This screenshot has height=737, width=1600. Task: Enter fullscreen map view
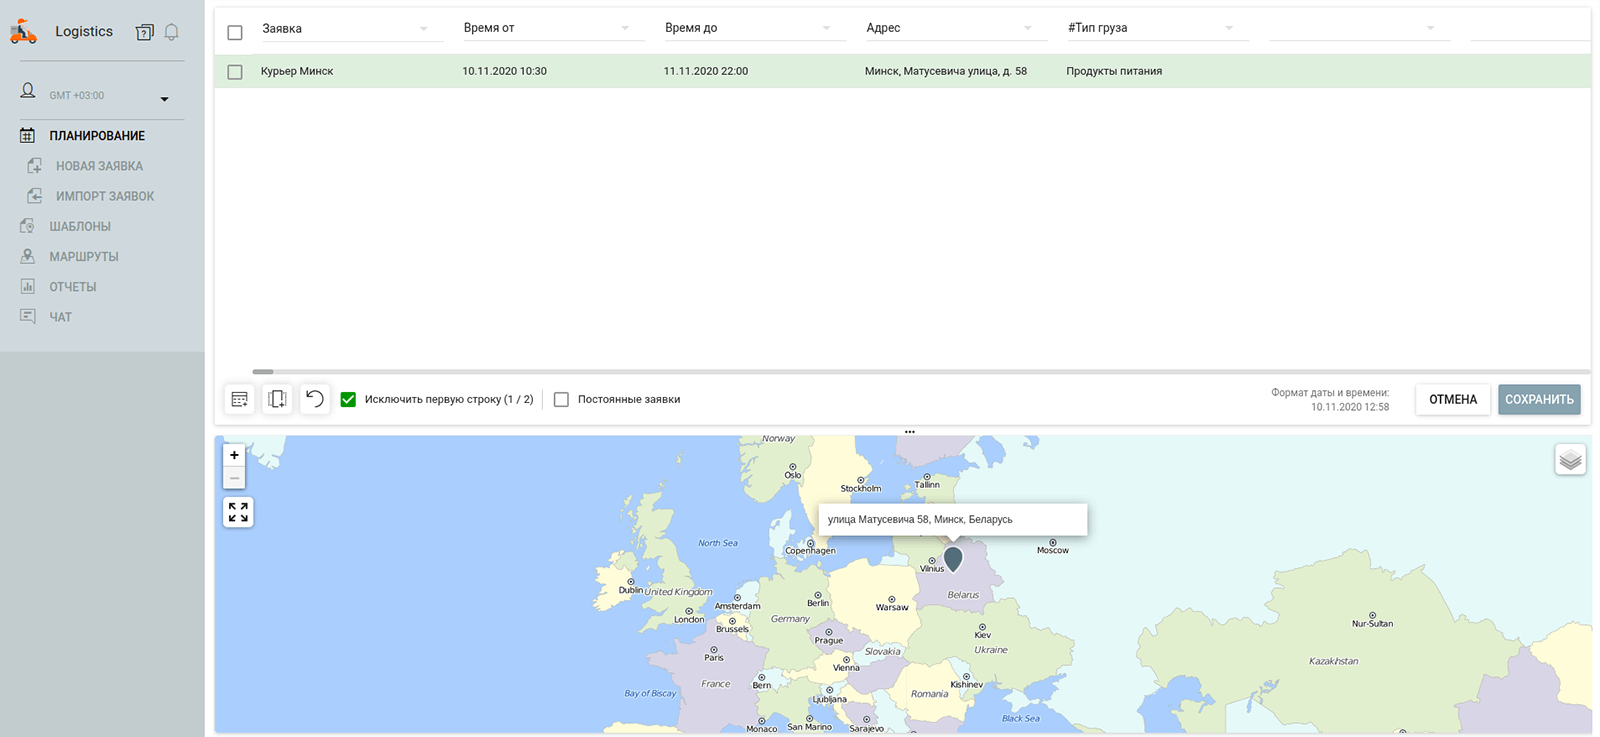click(238, 512)
